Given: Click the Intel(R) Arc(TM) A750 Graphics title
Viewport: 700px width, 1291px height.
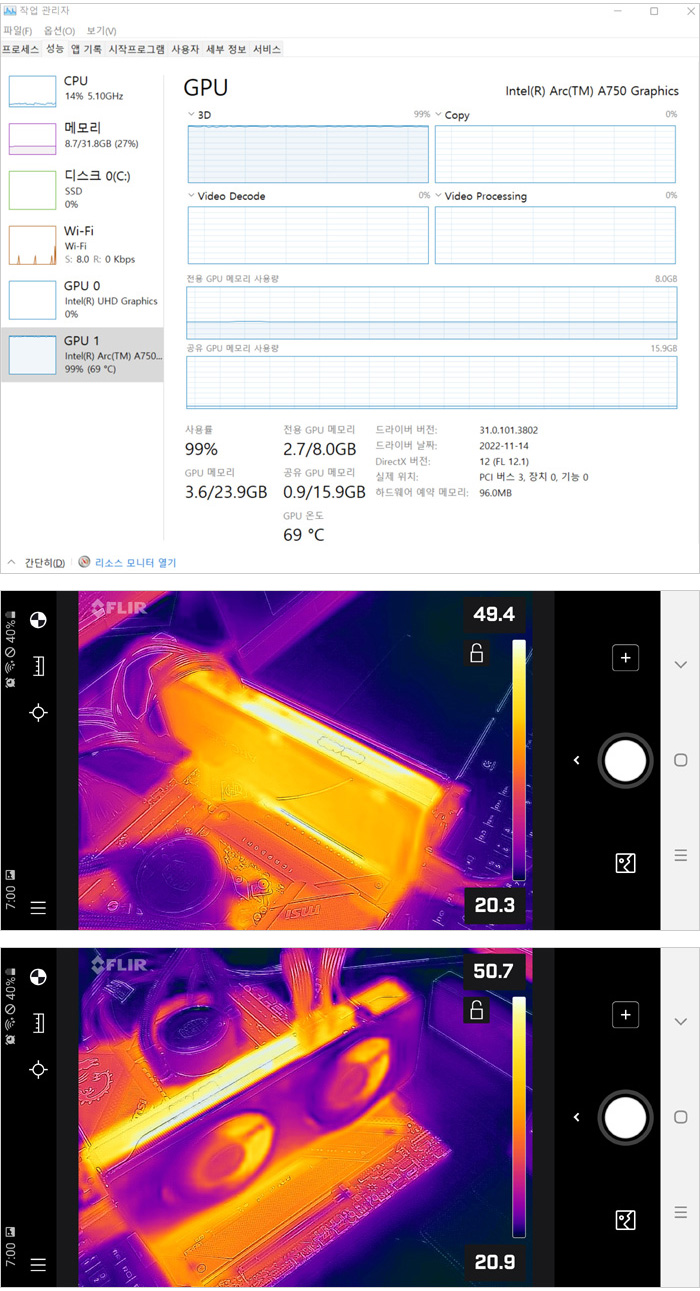Looking at the screenshot, I should [x=592, y=91].
